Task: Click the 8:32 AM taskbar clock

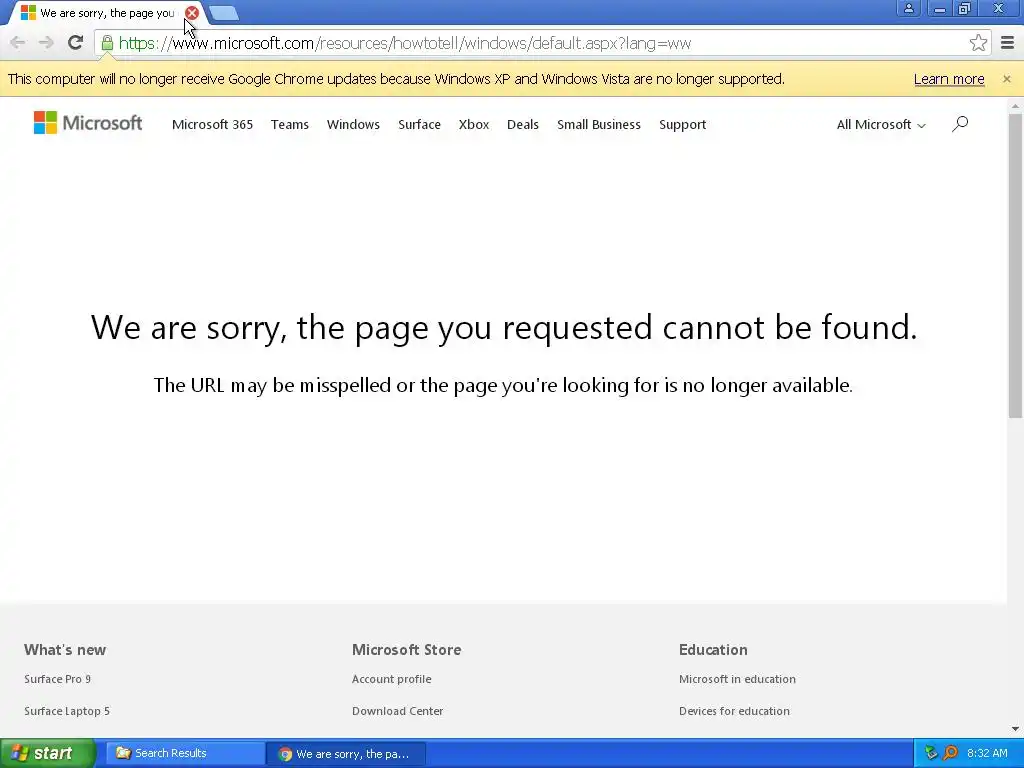Action: click(987, 753)
